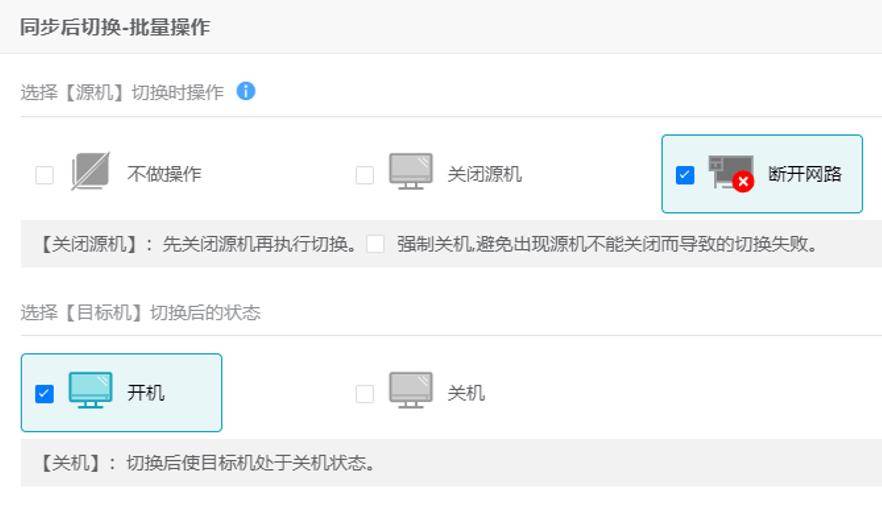Check the 不做操作 checkbox
The width and height of the screenshot is (882, 505).
(44, 175)
